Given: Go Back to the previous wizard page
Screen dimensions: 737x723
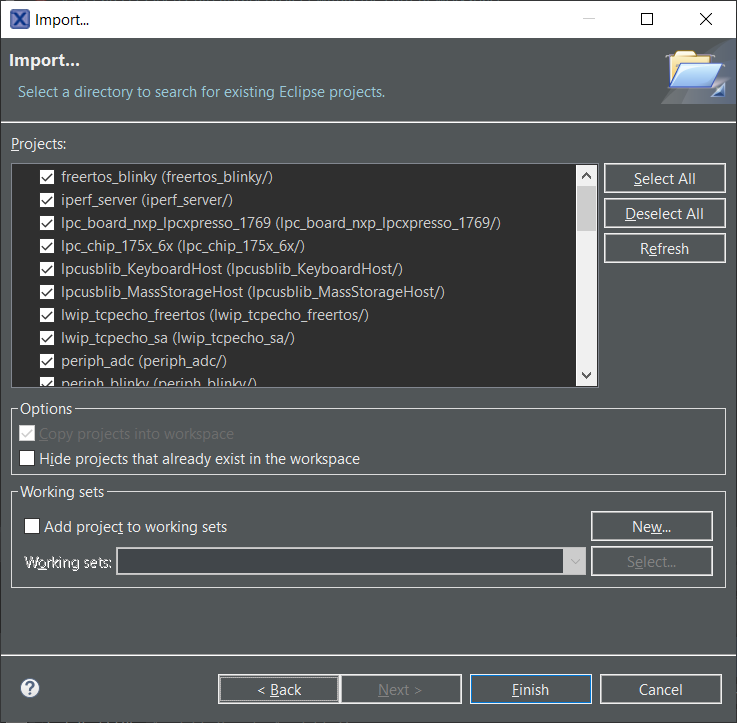Looking at the screenshot, I should 279,689.
